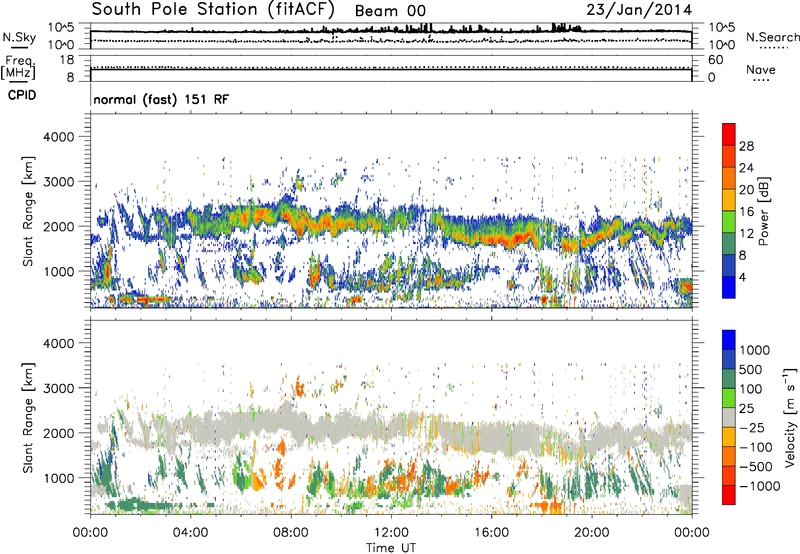Click the 'Power [dB]' colorbar label
Viewport: 800px width, 554px height.
click(x=764, y=211)
